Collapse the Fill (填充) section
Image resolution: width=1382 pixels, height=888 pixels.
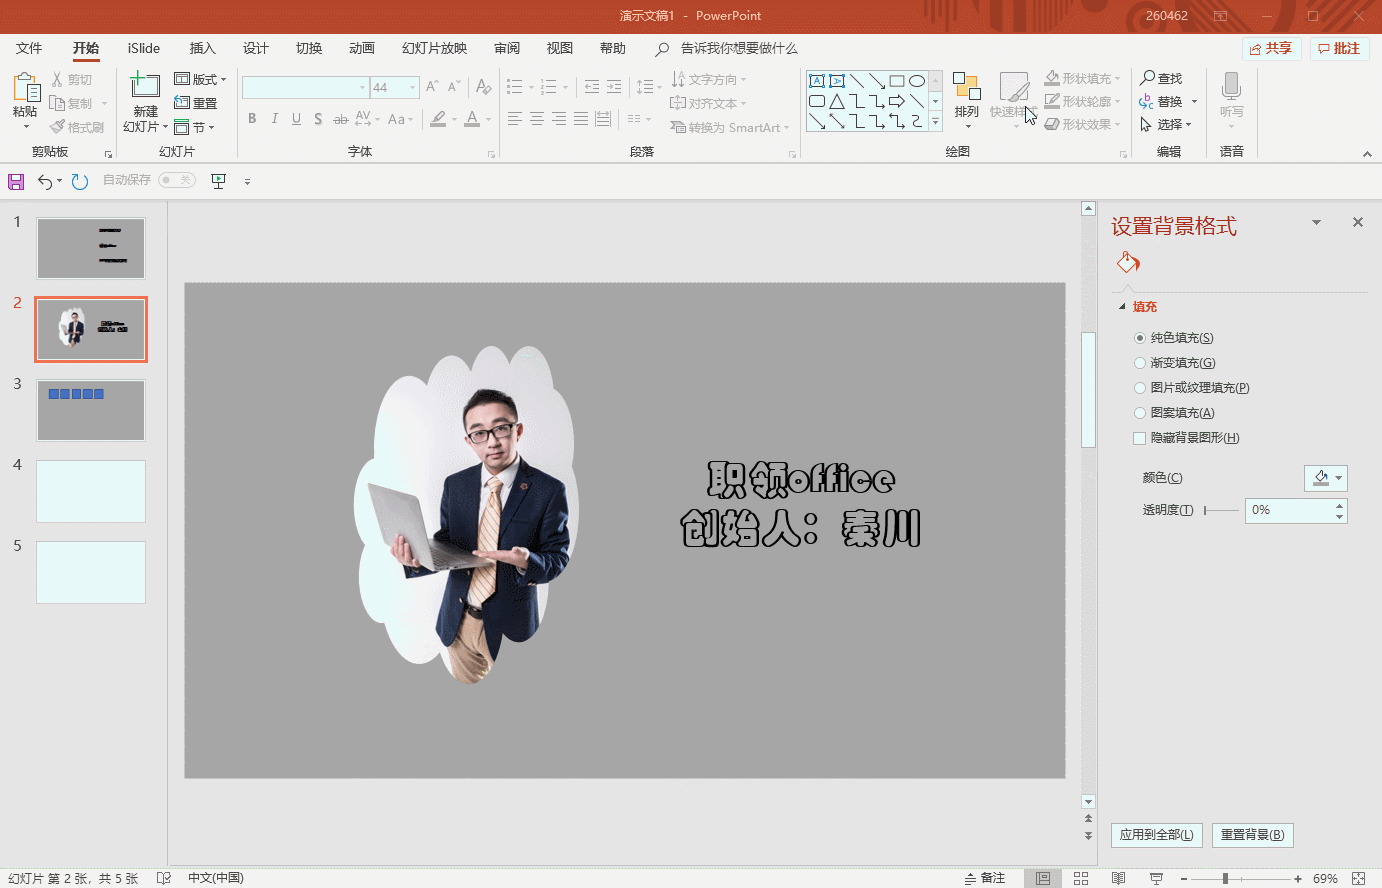(x=1122, y=307)
